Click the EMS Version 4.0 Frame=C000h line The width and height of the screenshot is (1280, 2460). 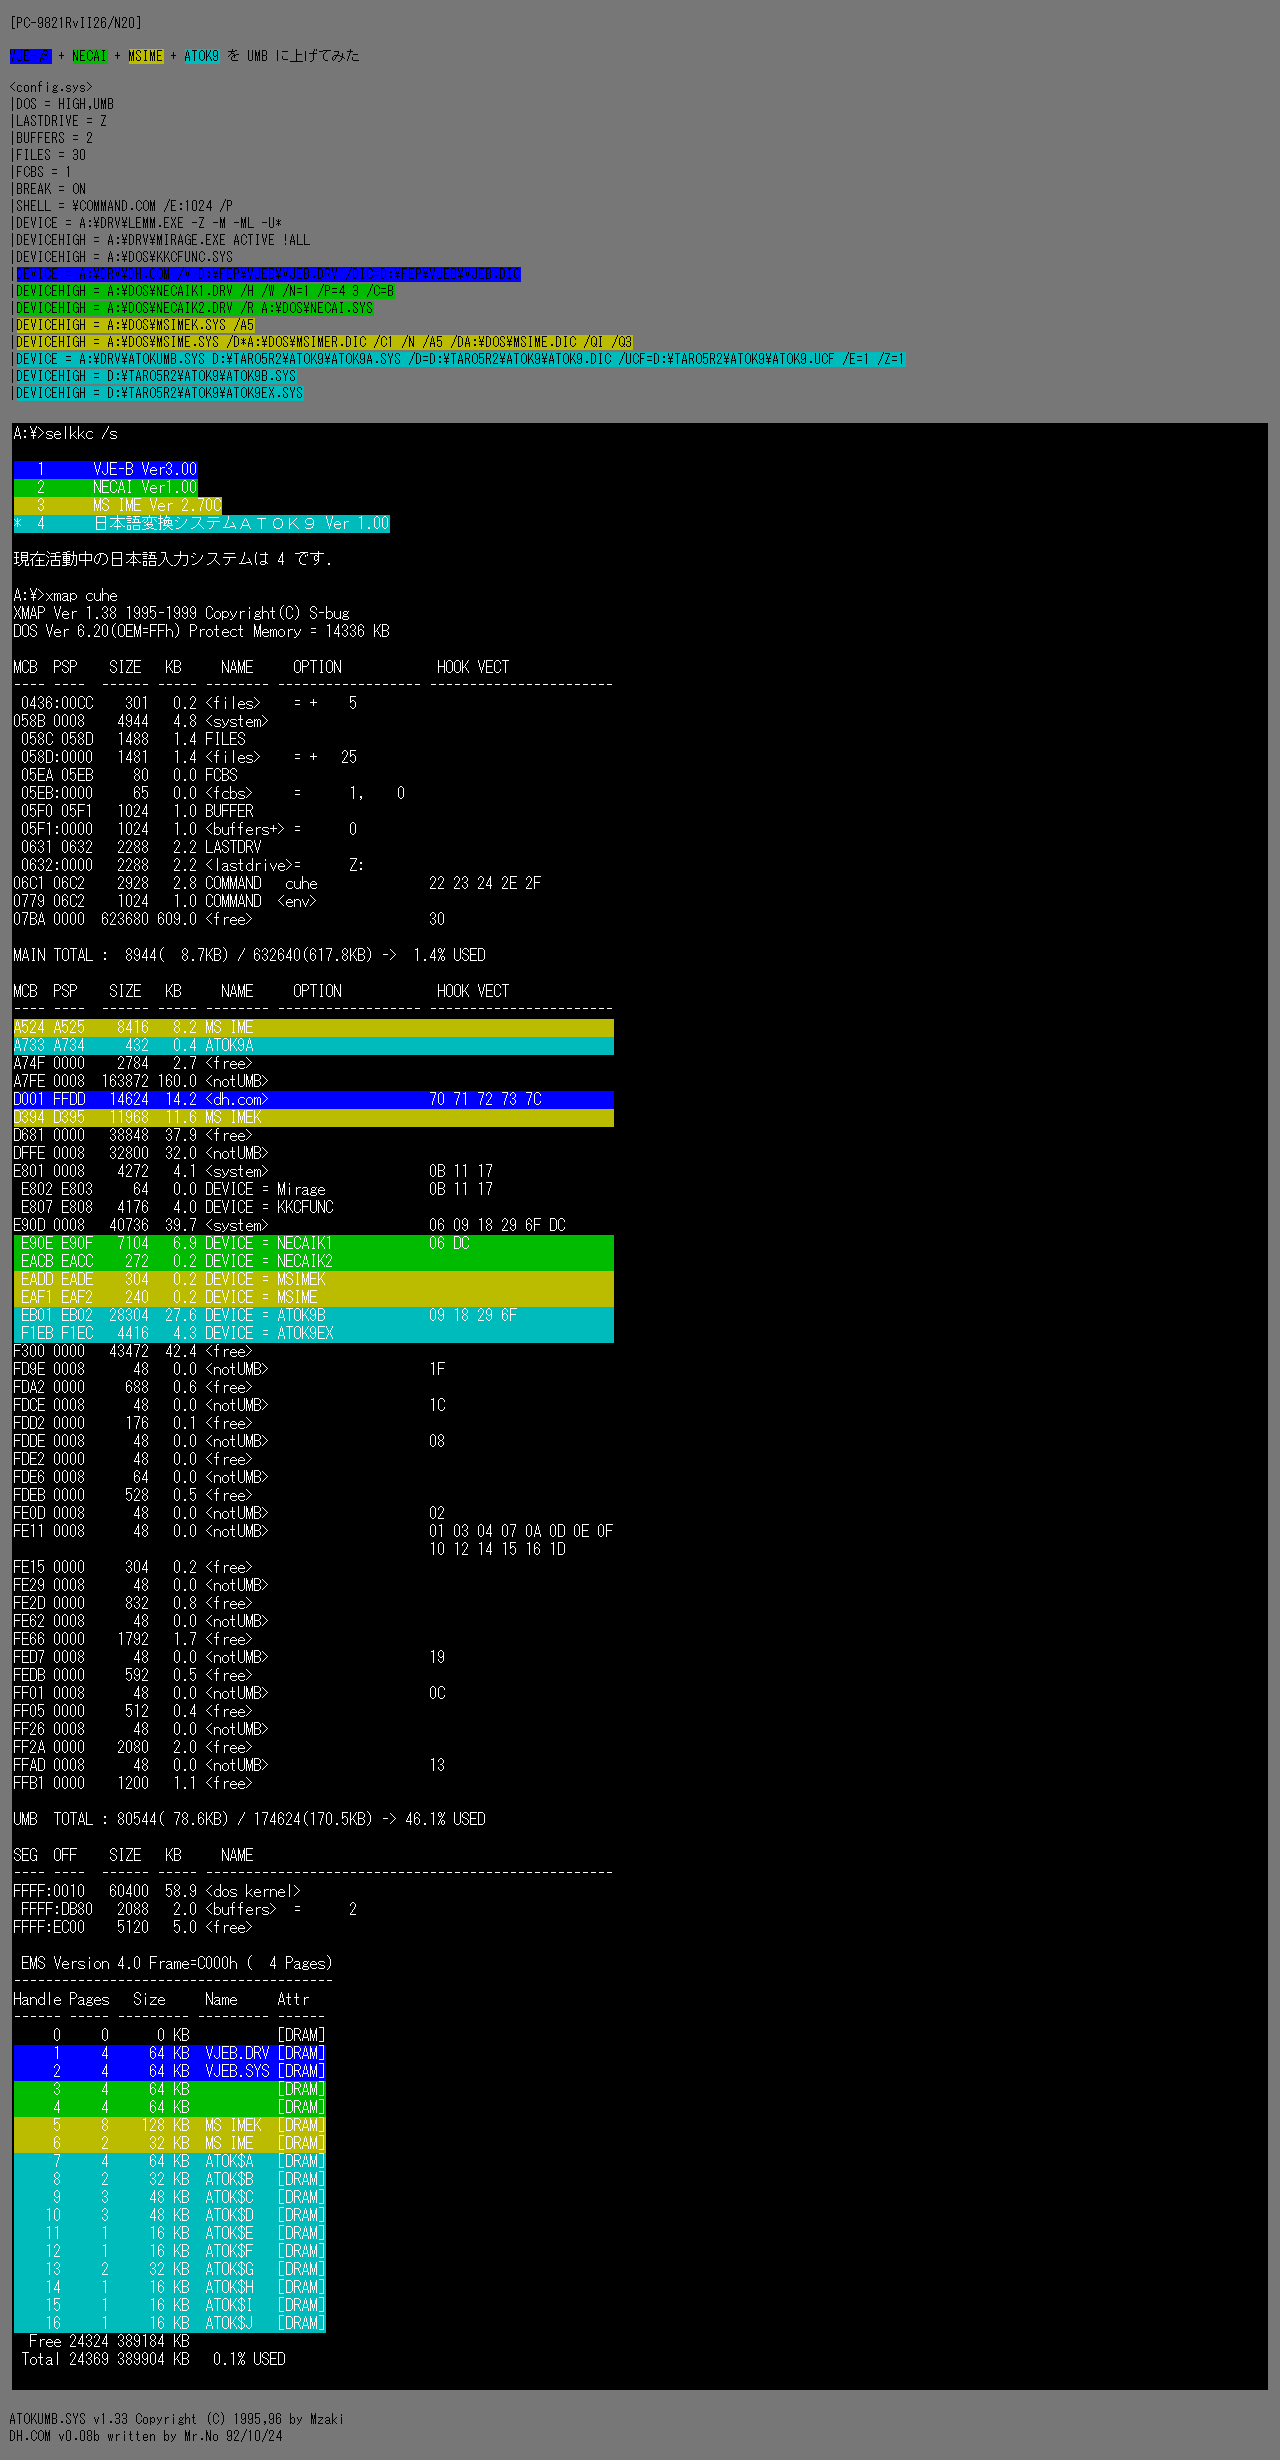coord(177,1964)
